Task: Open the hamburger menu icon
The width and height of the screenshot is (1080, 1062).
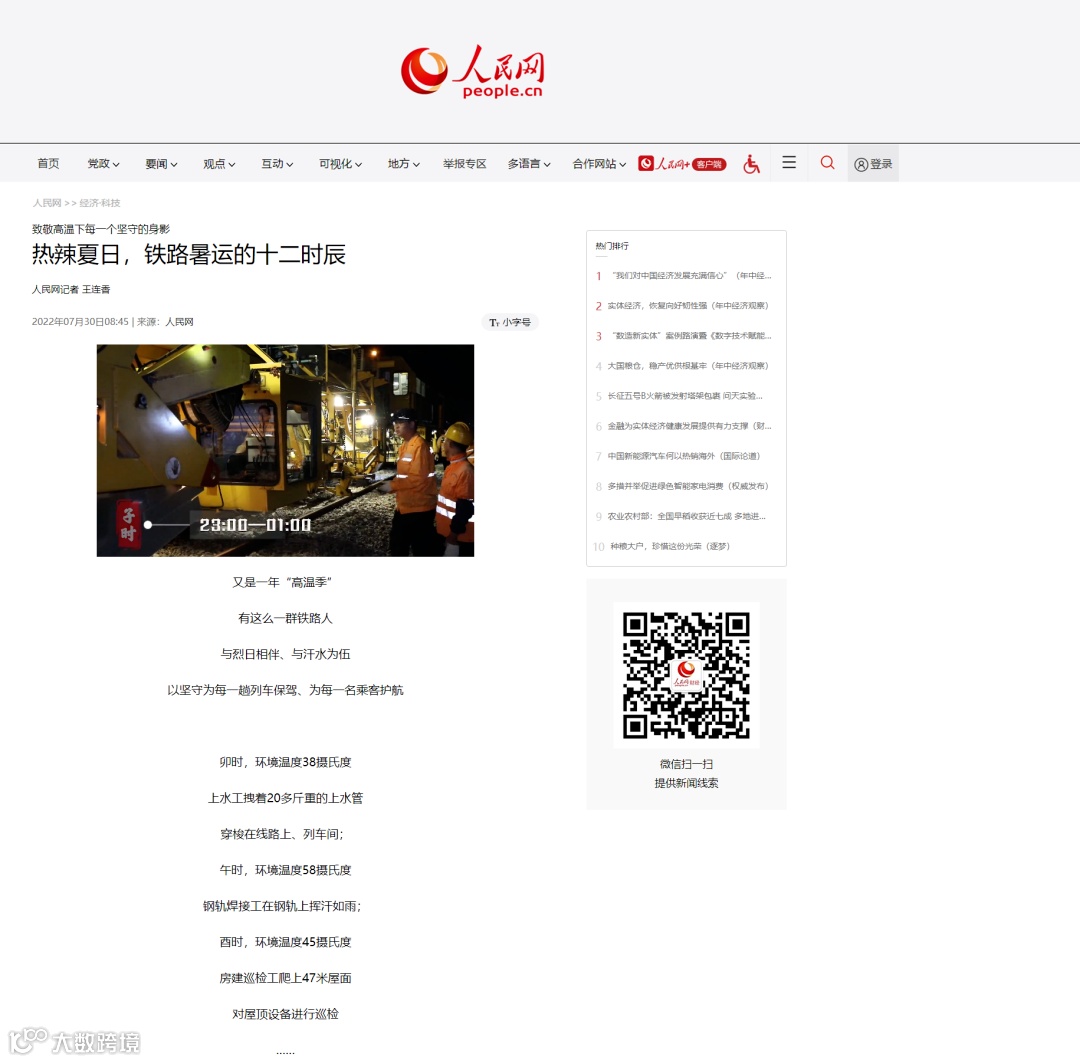Action: [789, 163]
